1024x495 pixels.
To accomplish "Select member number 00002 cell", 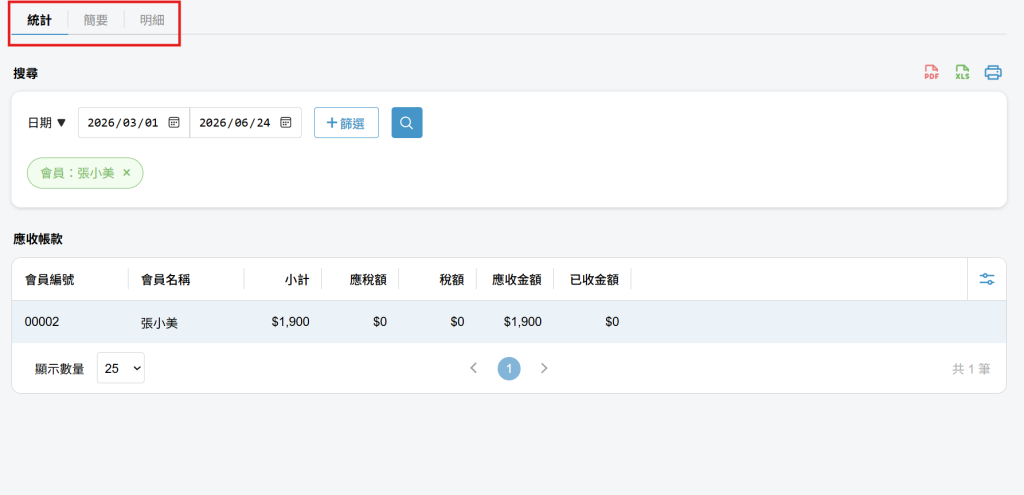I will 42,321.
